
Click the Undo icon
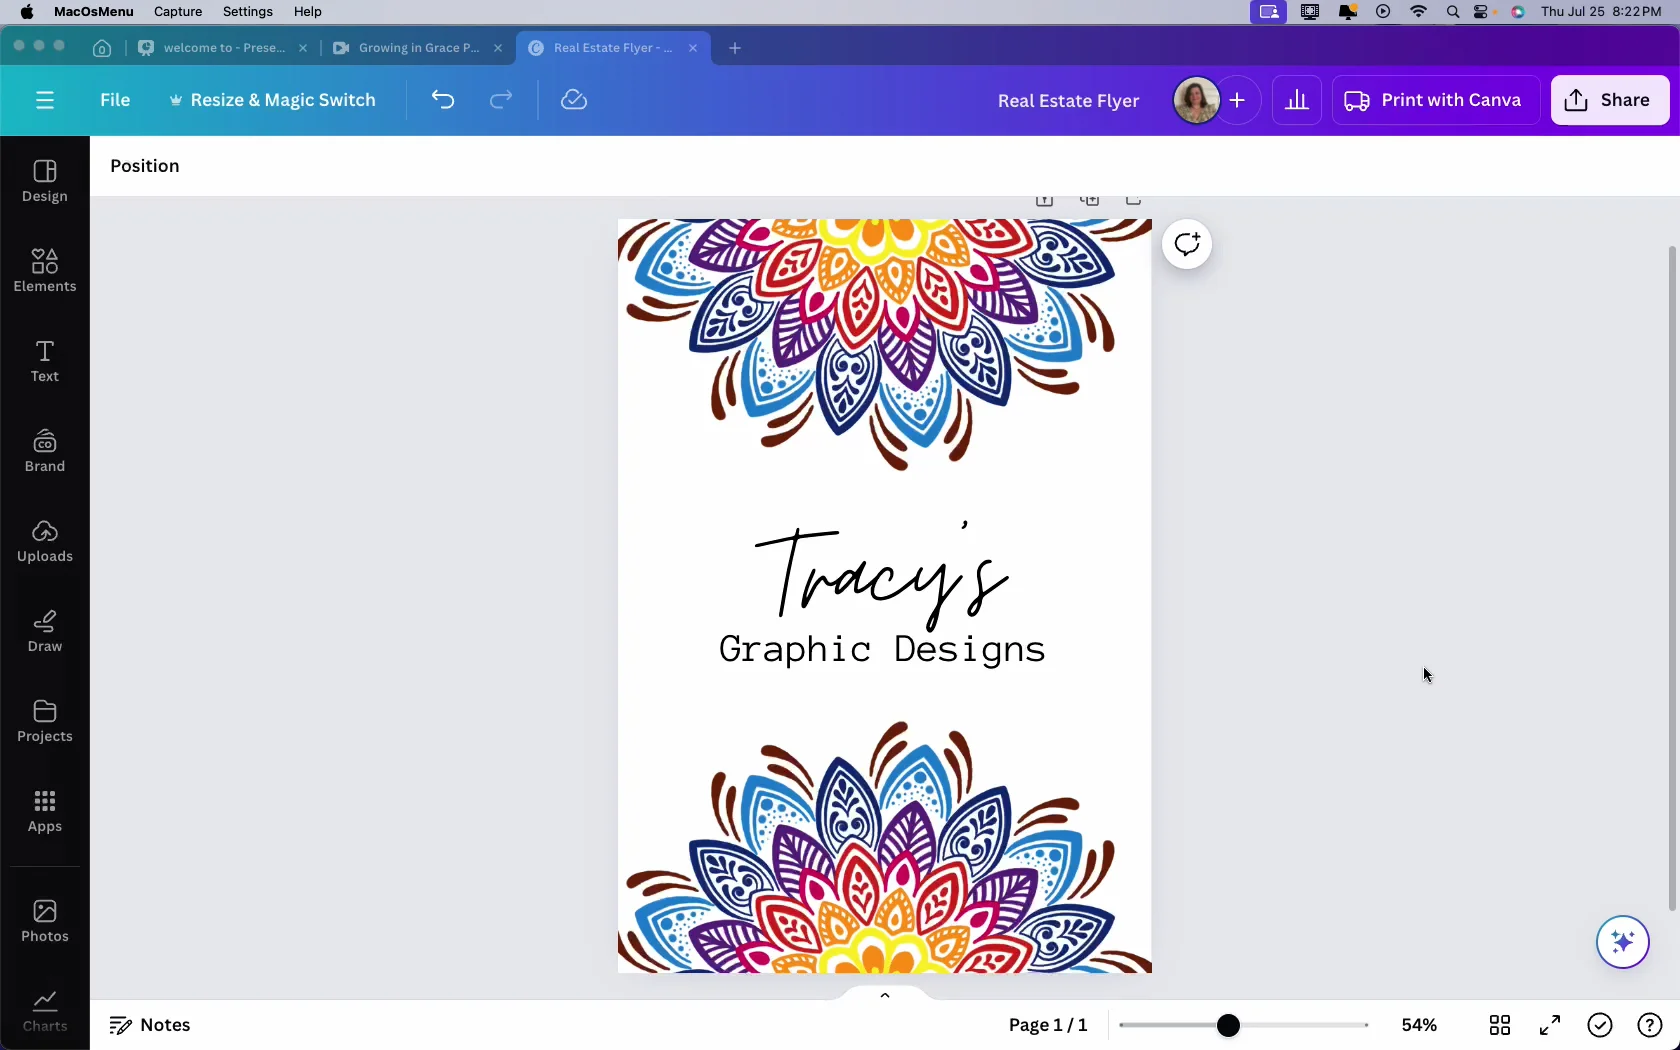[443, 99]
